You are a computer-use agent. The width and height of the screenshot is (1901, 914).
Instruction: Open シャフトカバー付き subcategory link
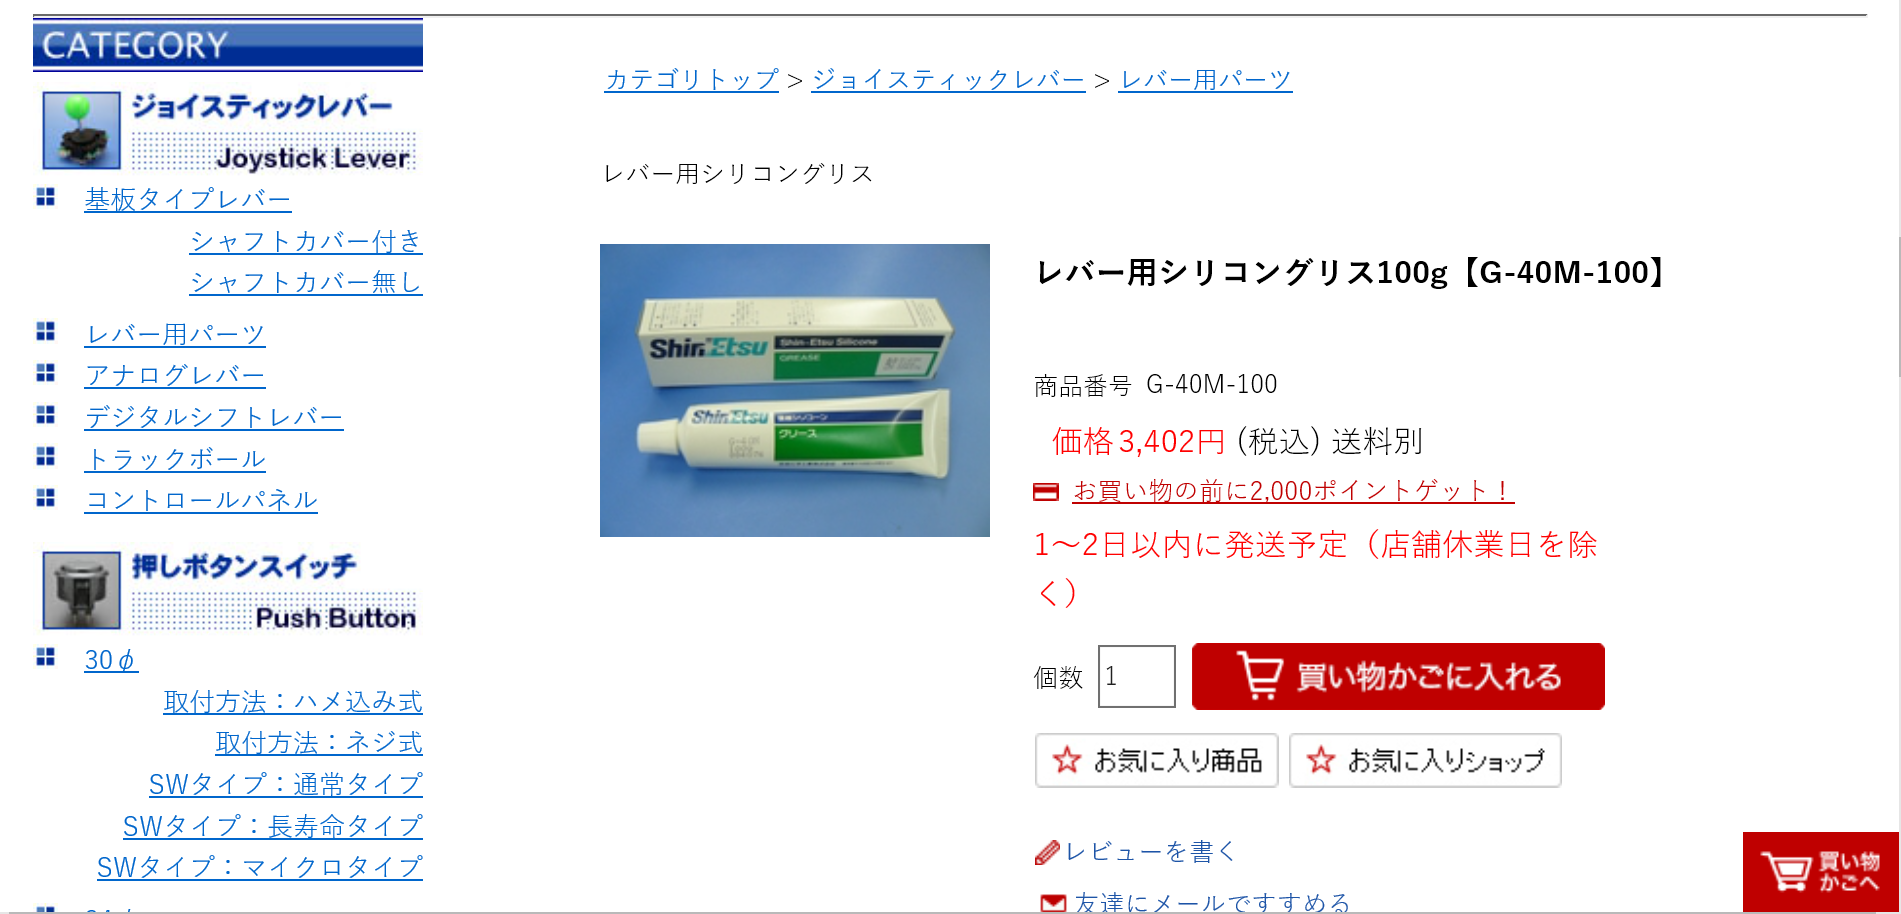(306, 241)
